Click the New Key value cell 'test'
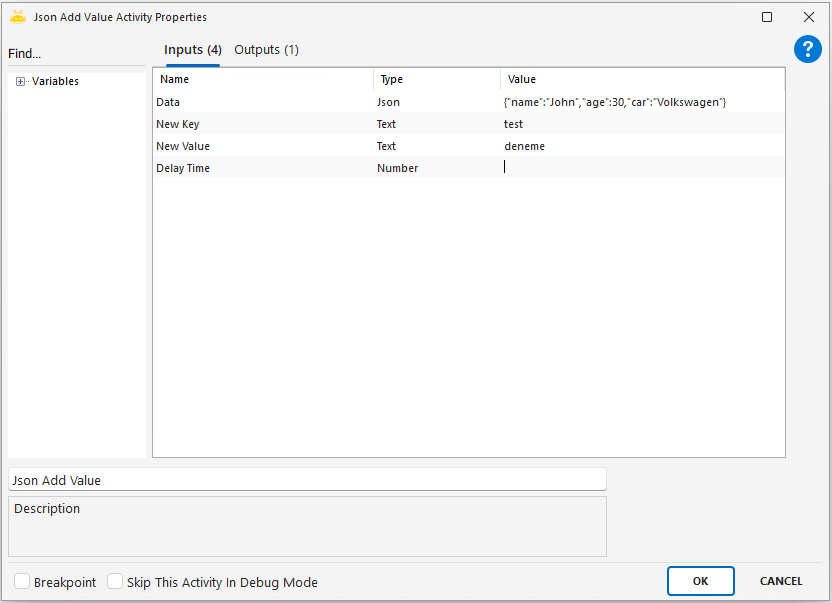The width and height of the screenshot is (832, 603). (x=640, y=124)
